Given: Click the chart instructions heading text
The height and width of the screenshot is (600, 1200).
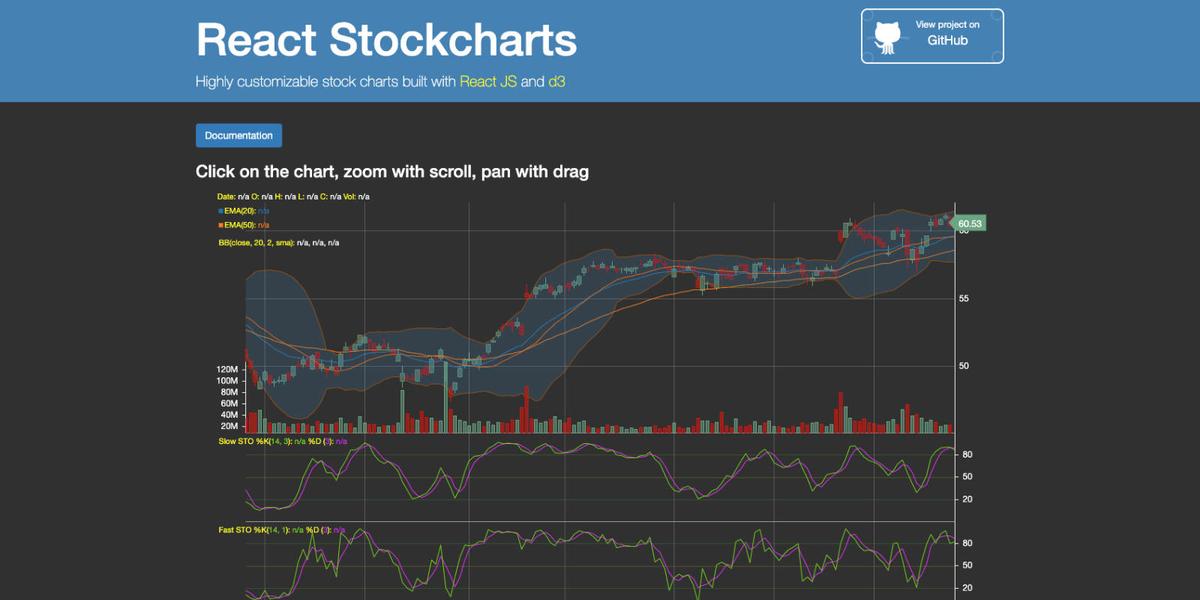Looking at the screenshot, I should [x=391, y=171].
